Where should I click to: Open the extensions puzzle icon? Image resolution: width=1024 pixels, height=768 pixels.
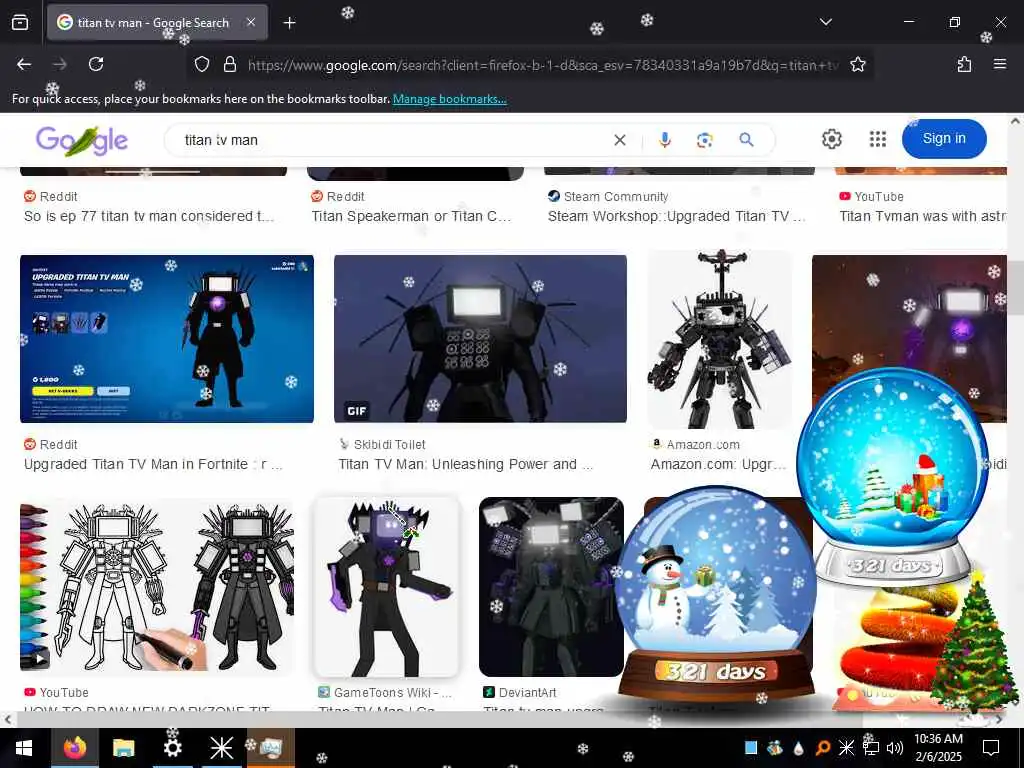[x=964, y=64]
